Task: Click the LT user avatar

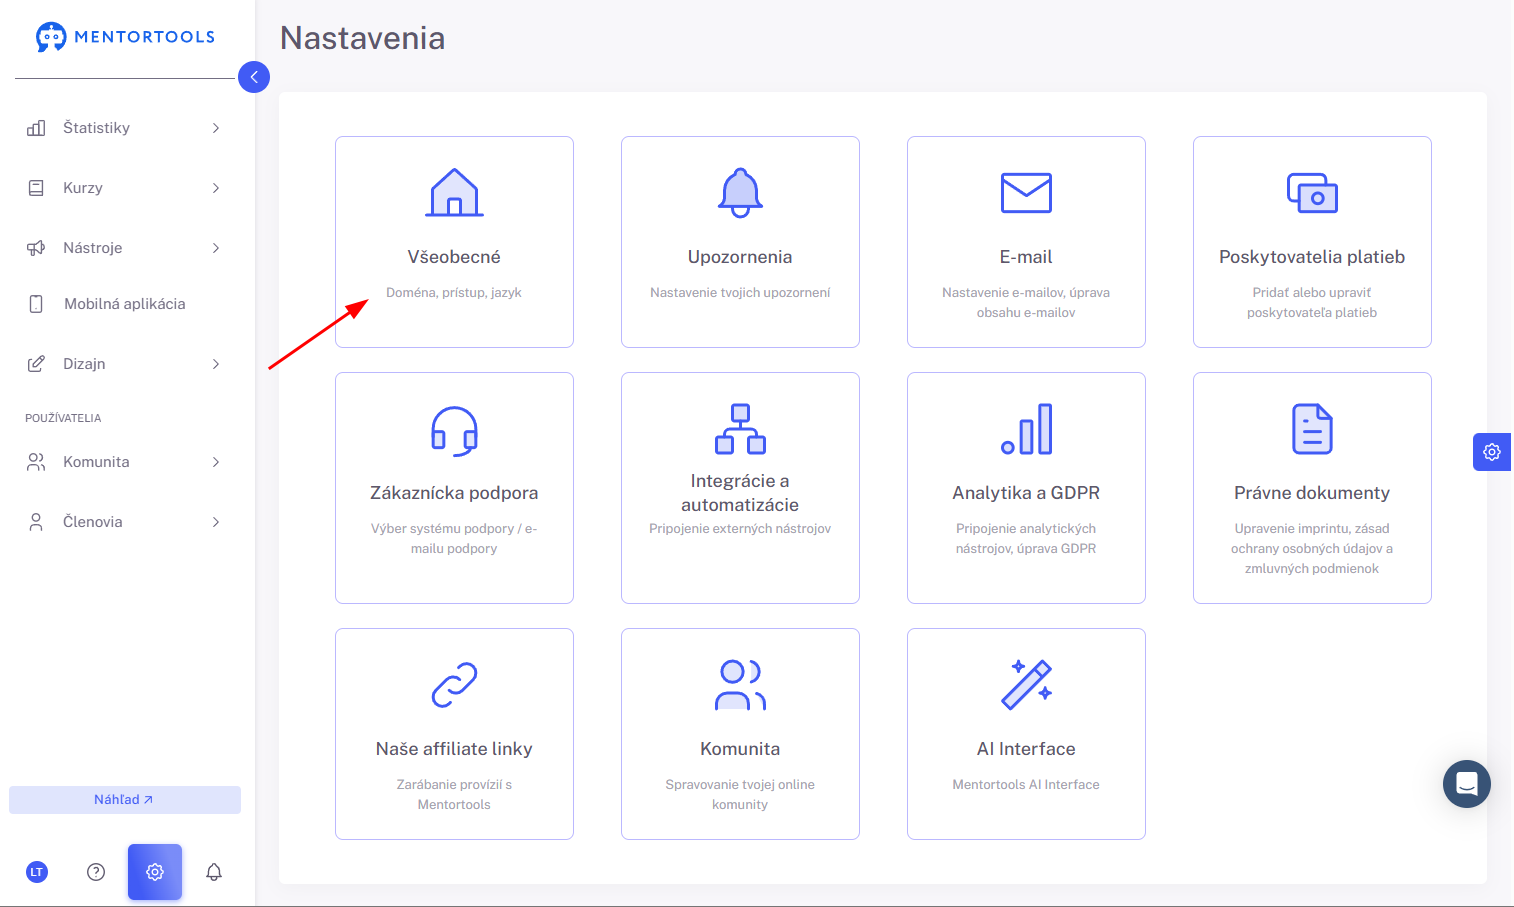Action: tap(37, 872)
